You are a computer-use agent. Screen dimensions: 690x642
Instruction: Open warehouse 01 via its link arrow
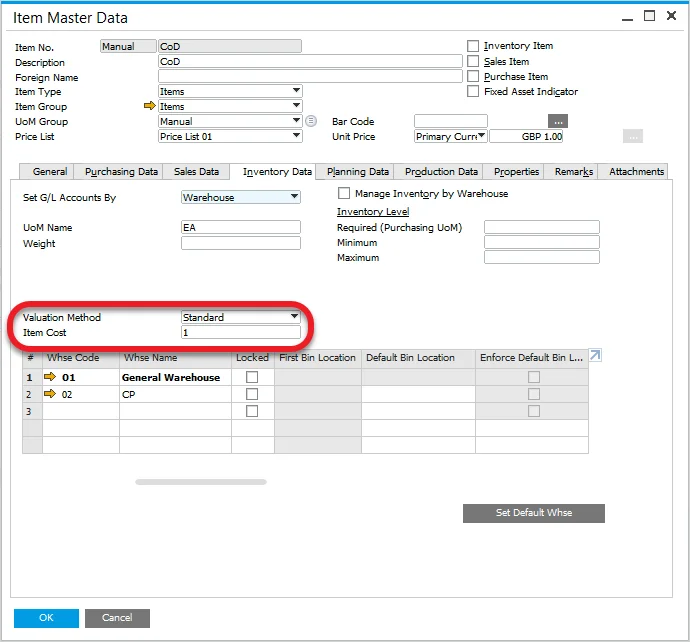50,378
